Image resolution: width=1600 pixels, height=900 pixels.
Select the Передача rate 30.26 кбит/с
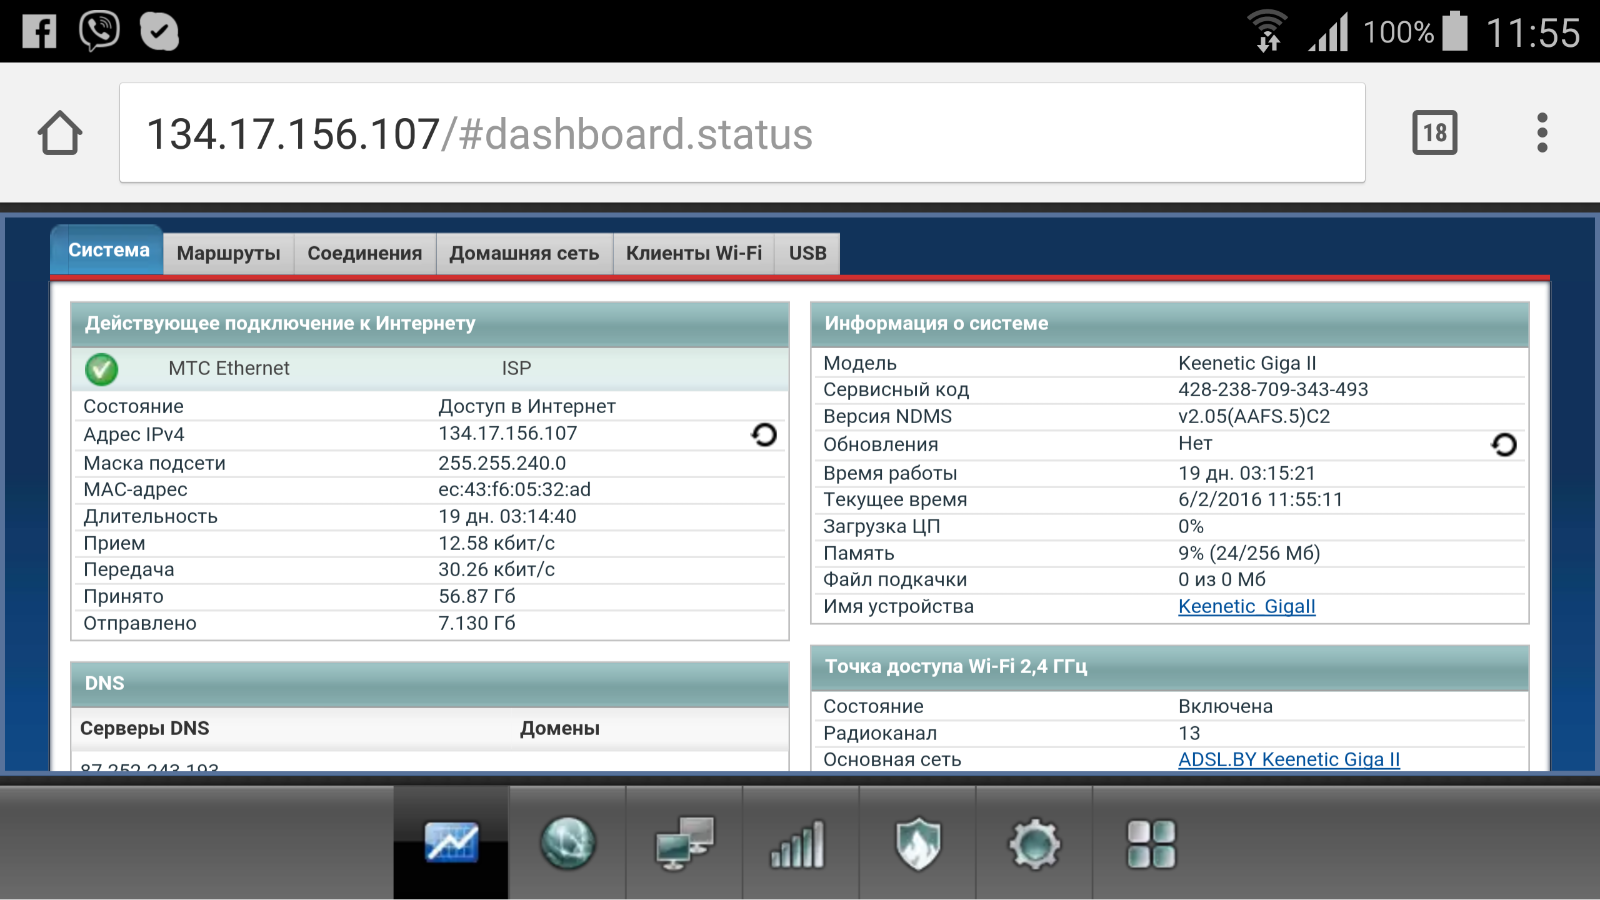pos(497,569)
